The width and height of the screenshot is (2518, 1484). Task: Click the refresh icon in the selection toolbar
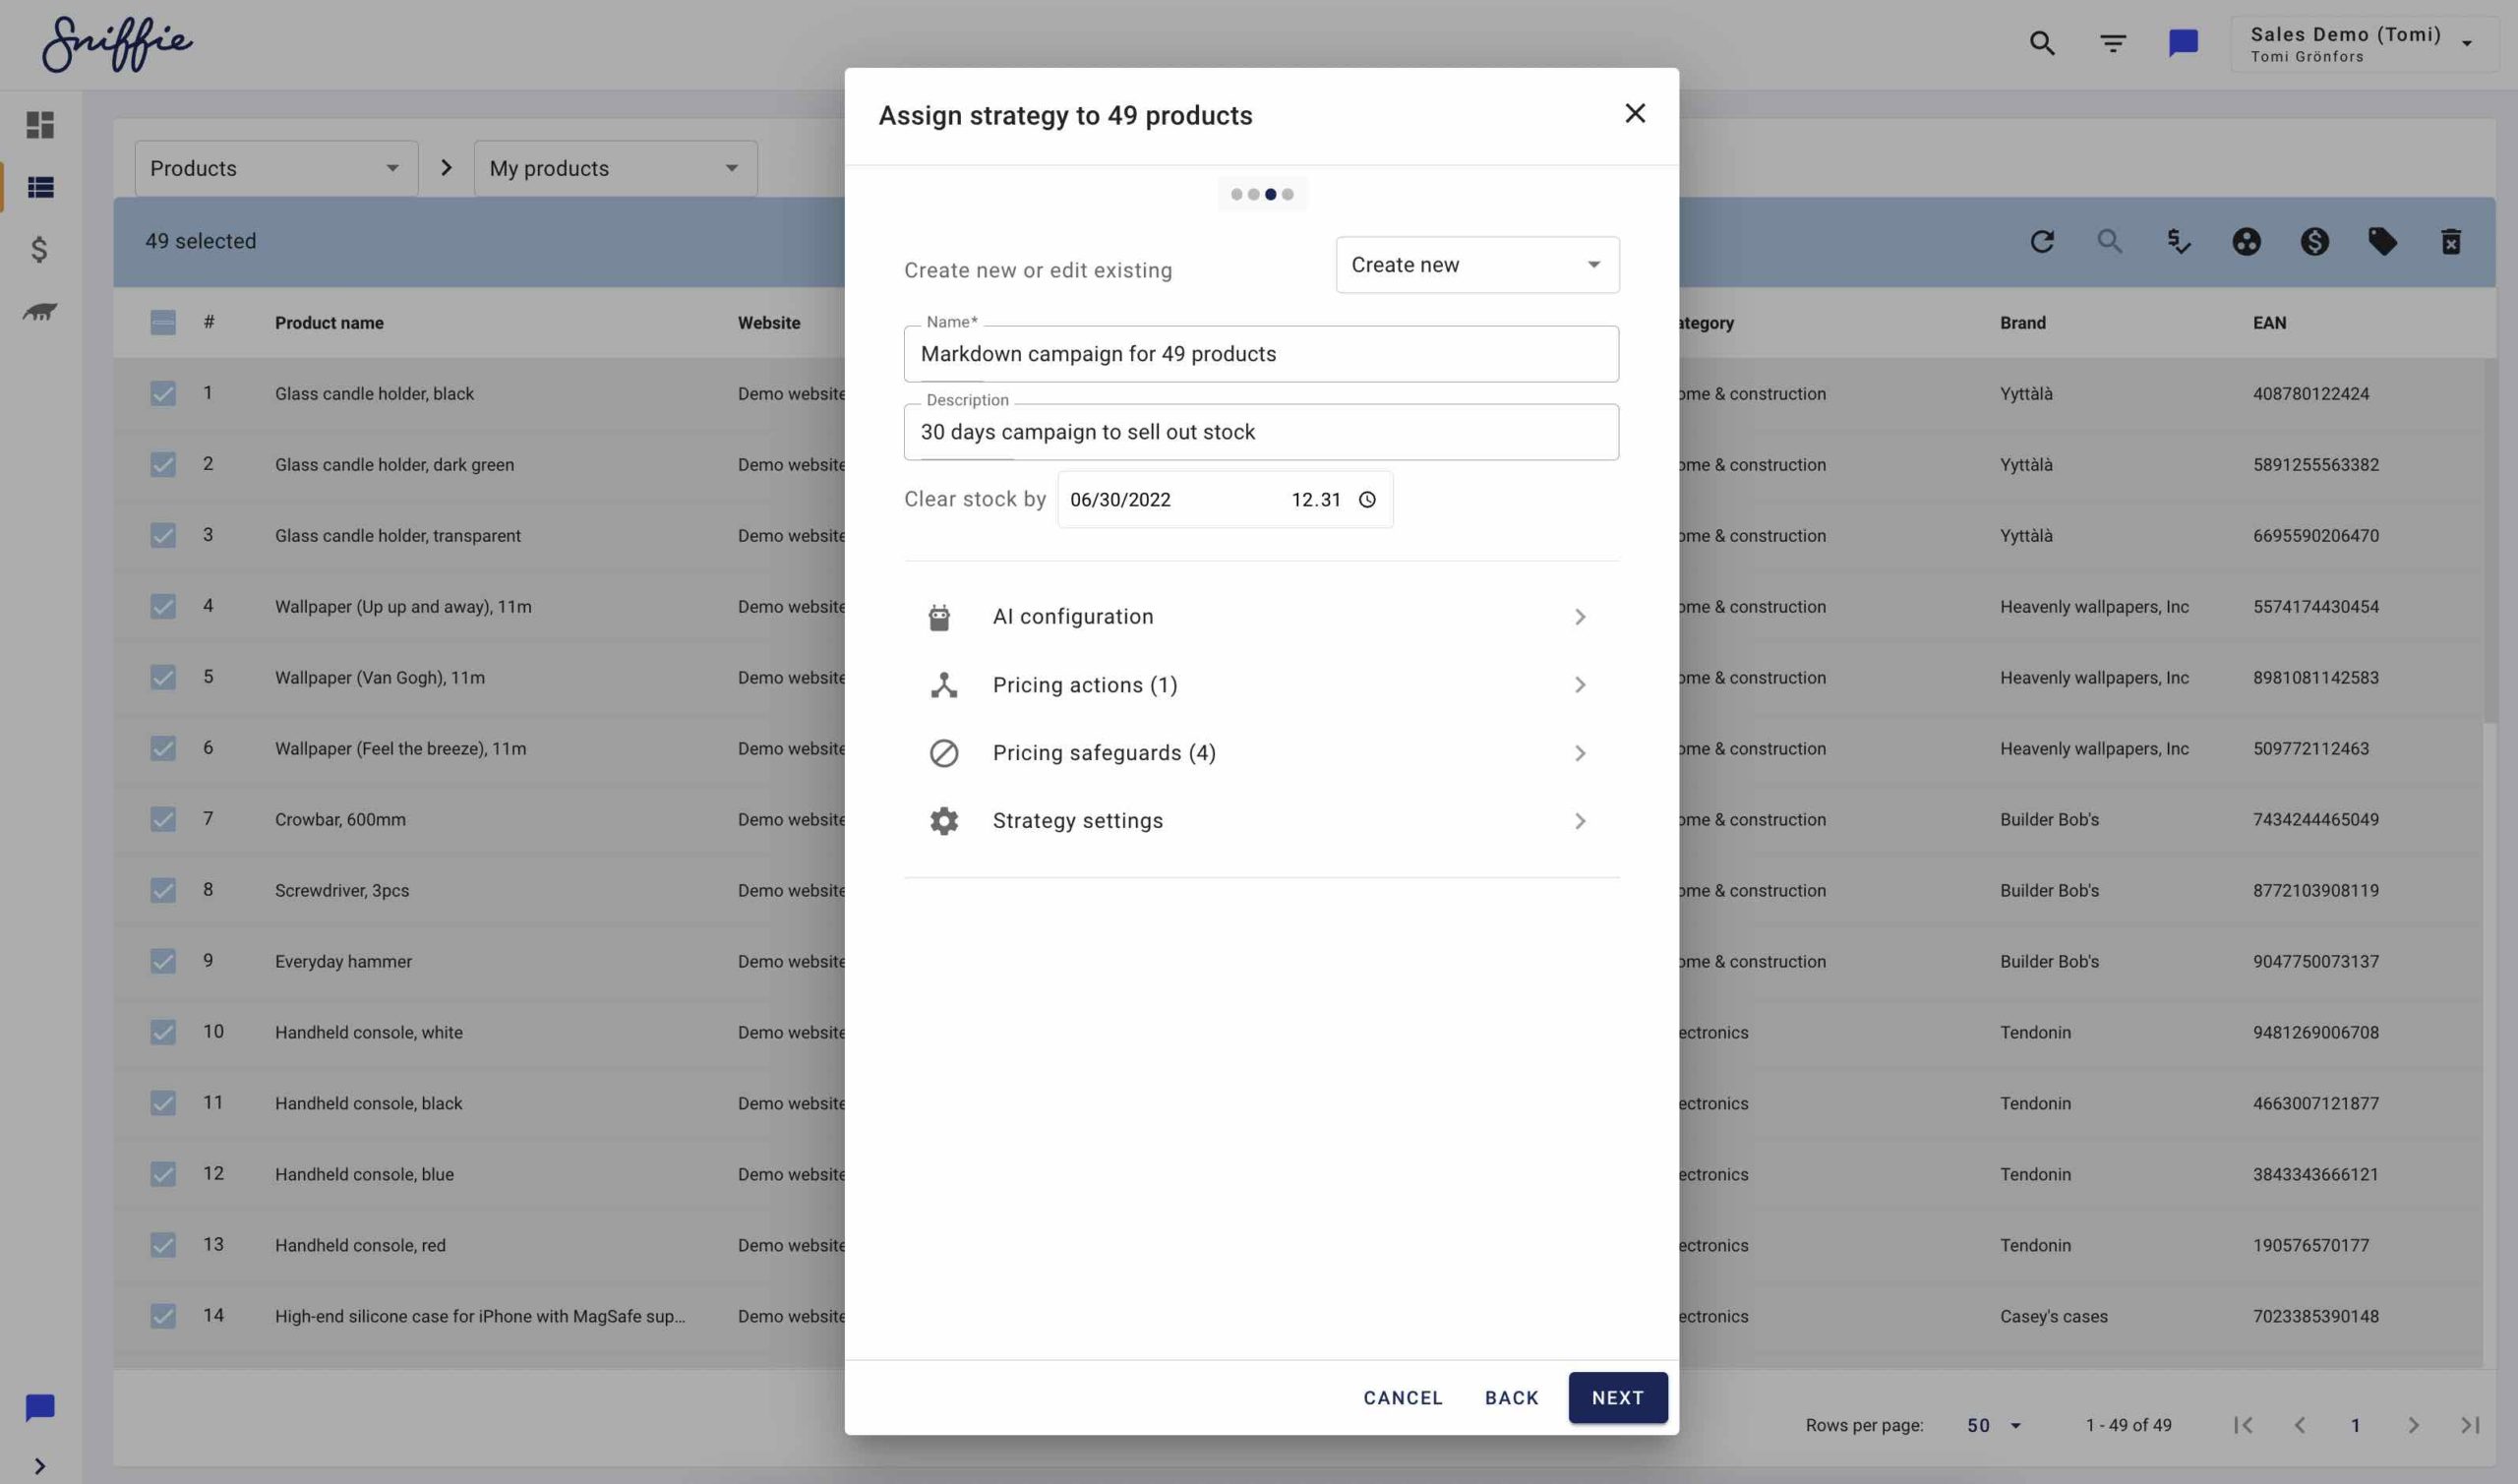(x=2042, y=241)
